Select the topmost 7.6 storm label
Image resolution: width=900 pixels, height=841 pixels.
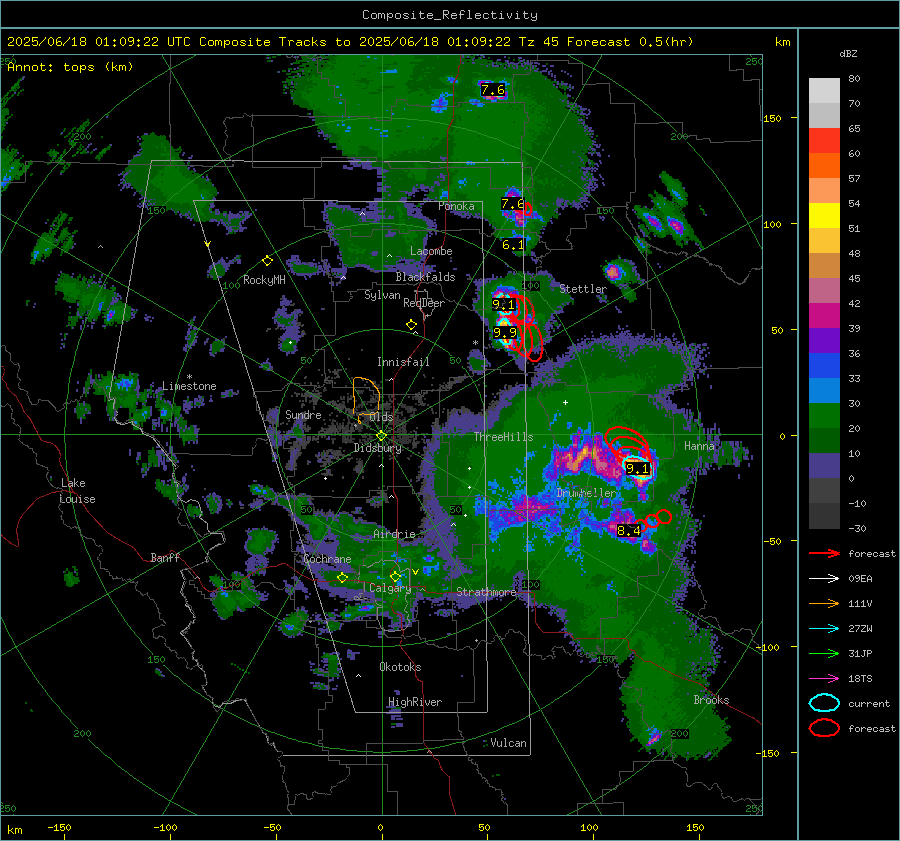tap(492, 90)
